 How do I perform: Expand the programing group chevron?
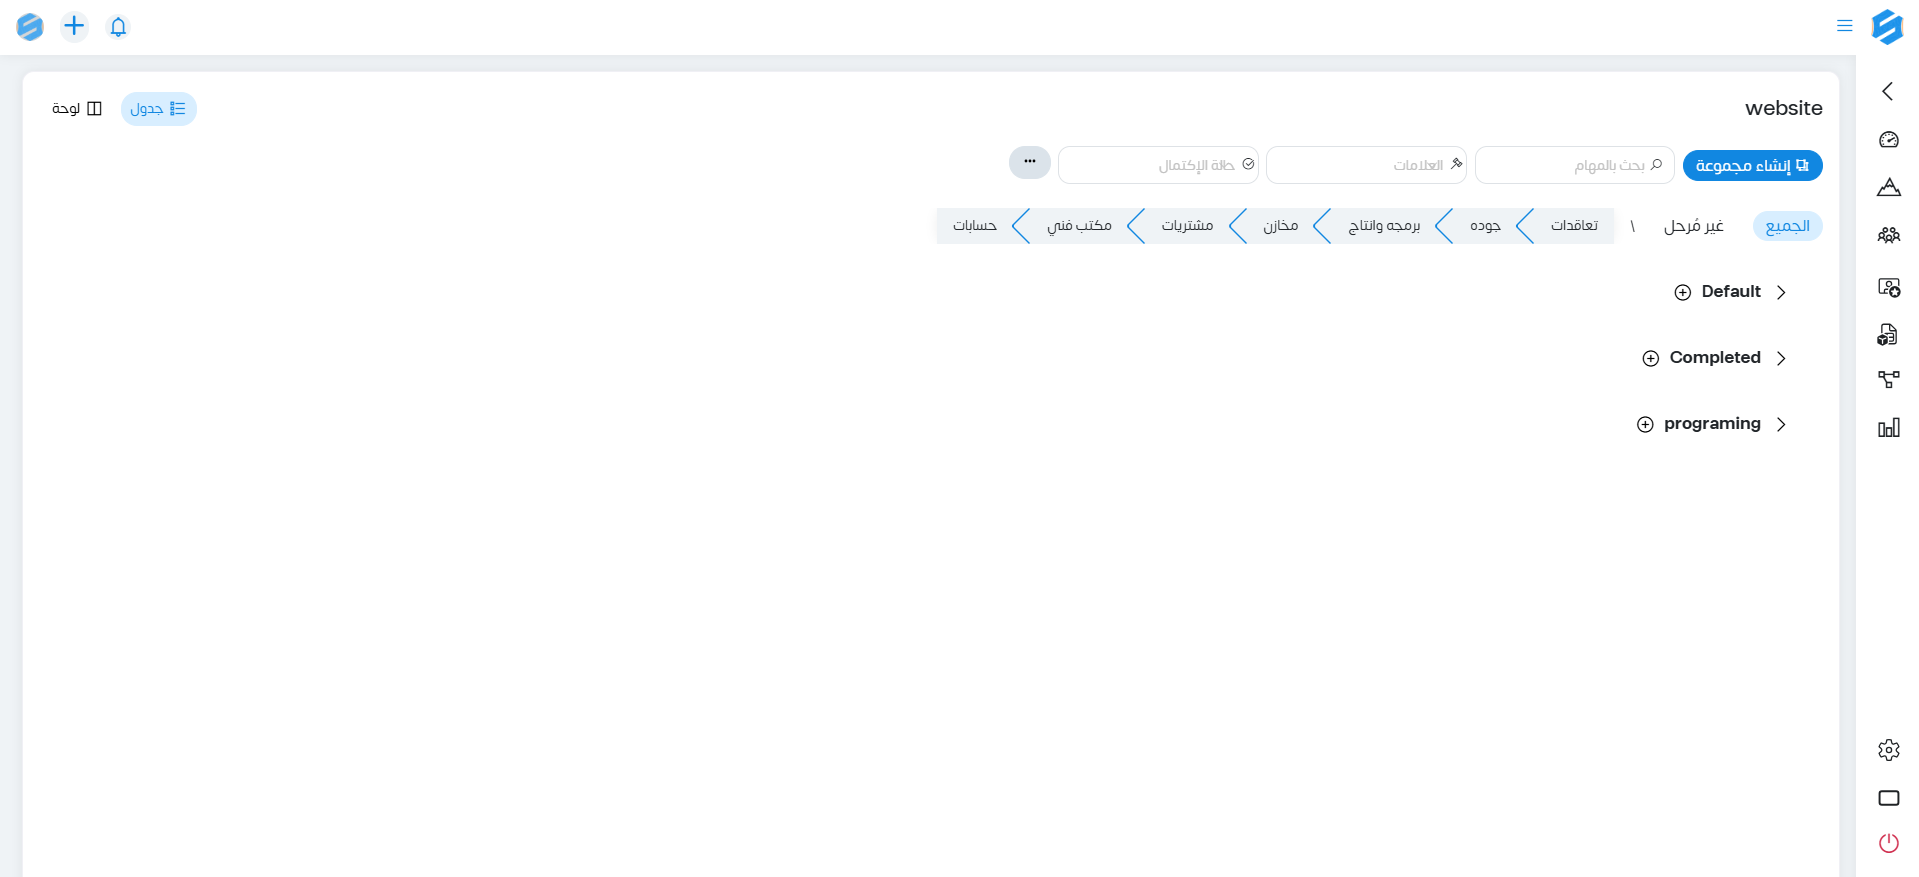pyautogui.click(x=1781, y=424)
